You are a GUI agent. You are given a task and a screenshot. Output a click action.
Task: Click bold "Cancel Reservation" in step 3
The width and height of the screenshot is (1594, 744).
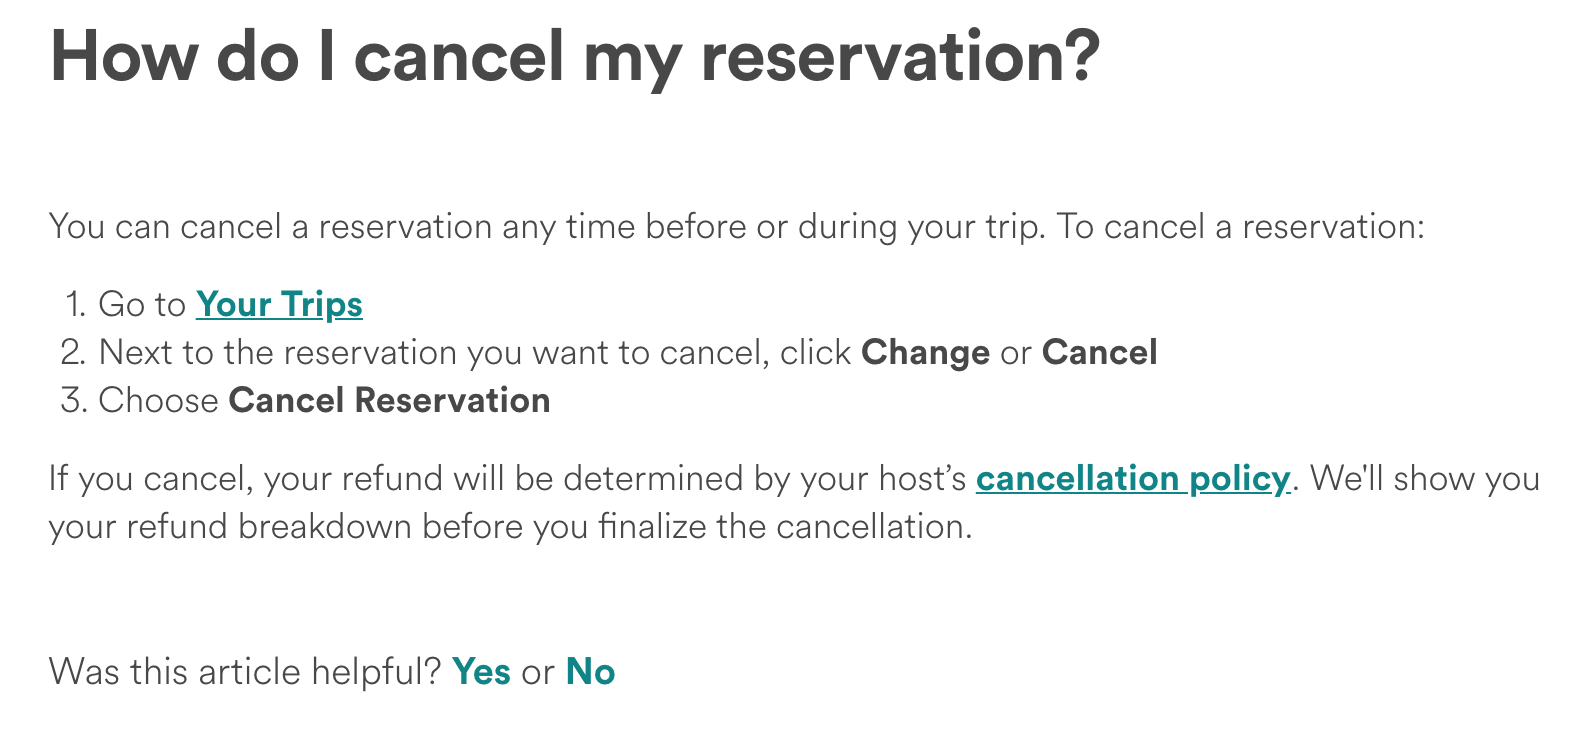click(389, 400)
